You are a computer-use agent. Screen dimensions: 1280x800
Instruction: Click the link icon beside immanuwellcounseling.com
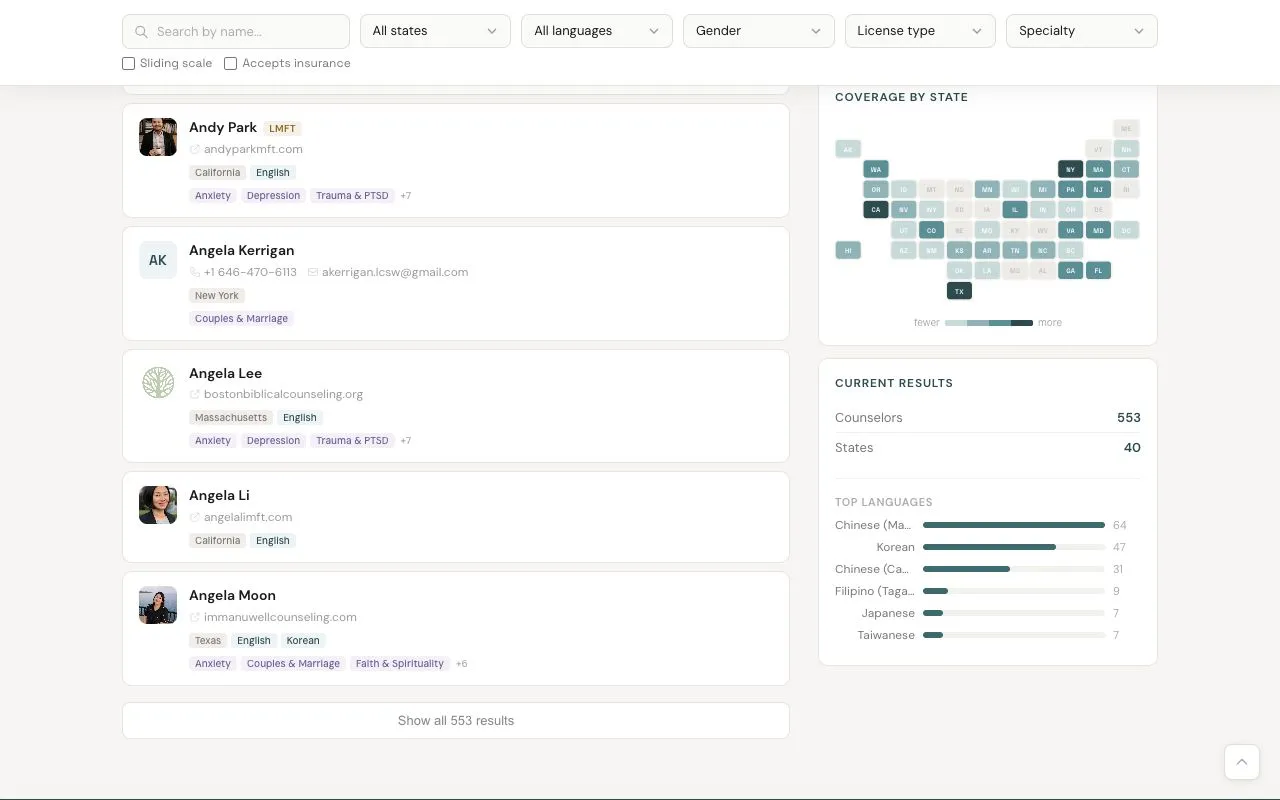click(x=193, y=617)
